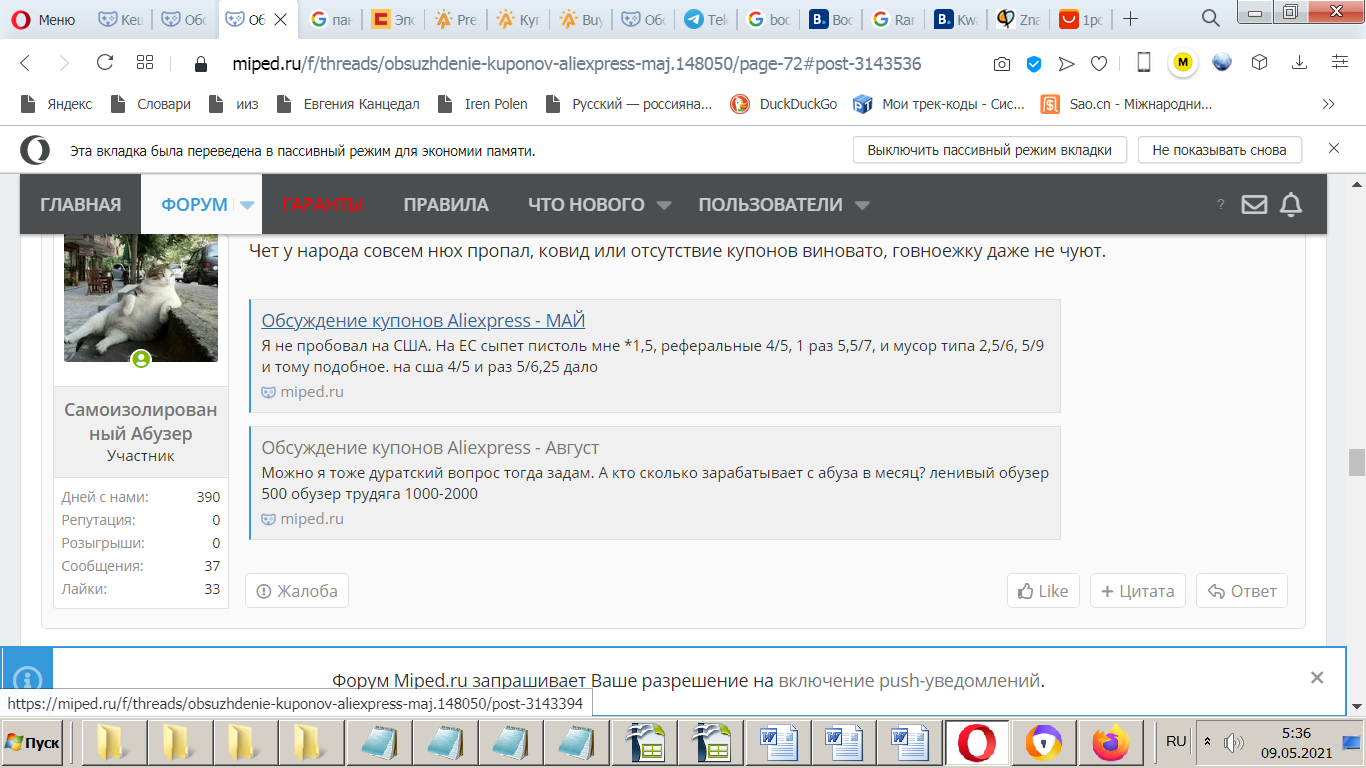
Task: Switch to Opera in the taskbar
Action: click(976, 743)
